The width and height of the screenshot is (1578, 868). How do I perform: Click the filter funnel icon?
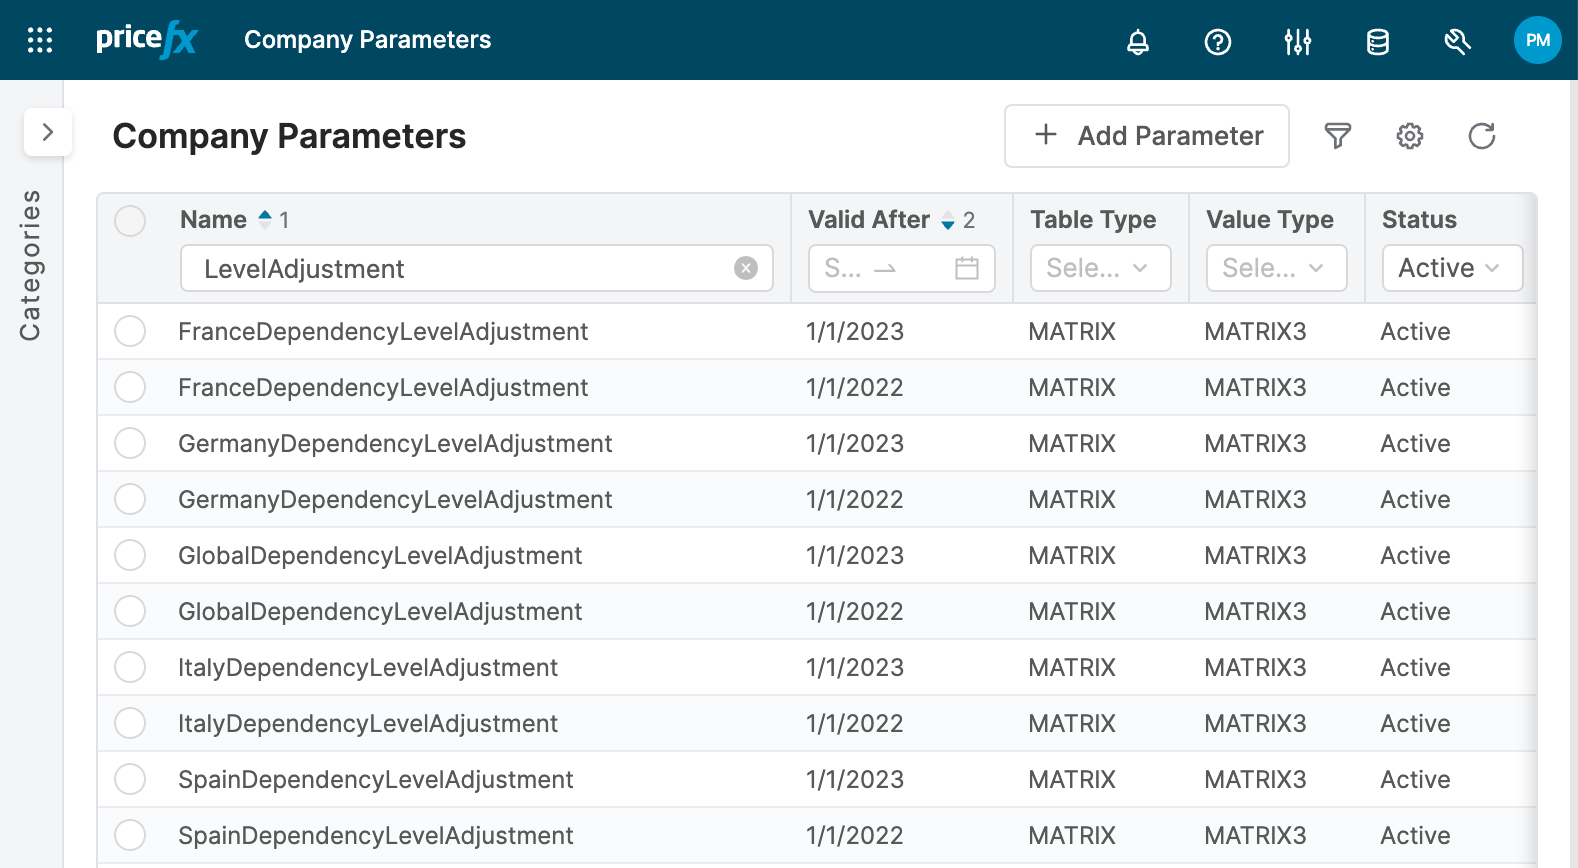pos(1338,136)
